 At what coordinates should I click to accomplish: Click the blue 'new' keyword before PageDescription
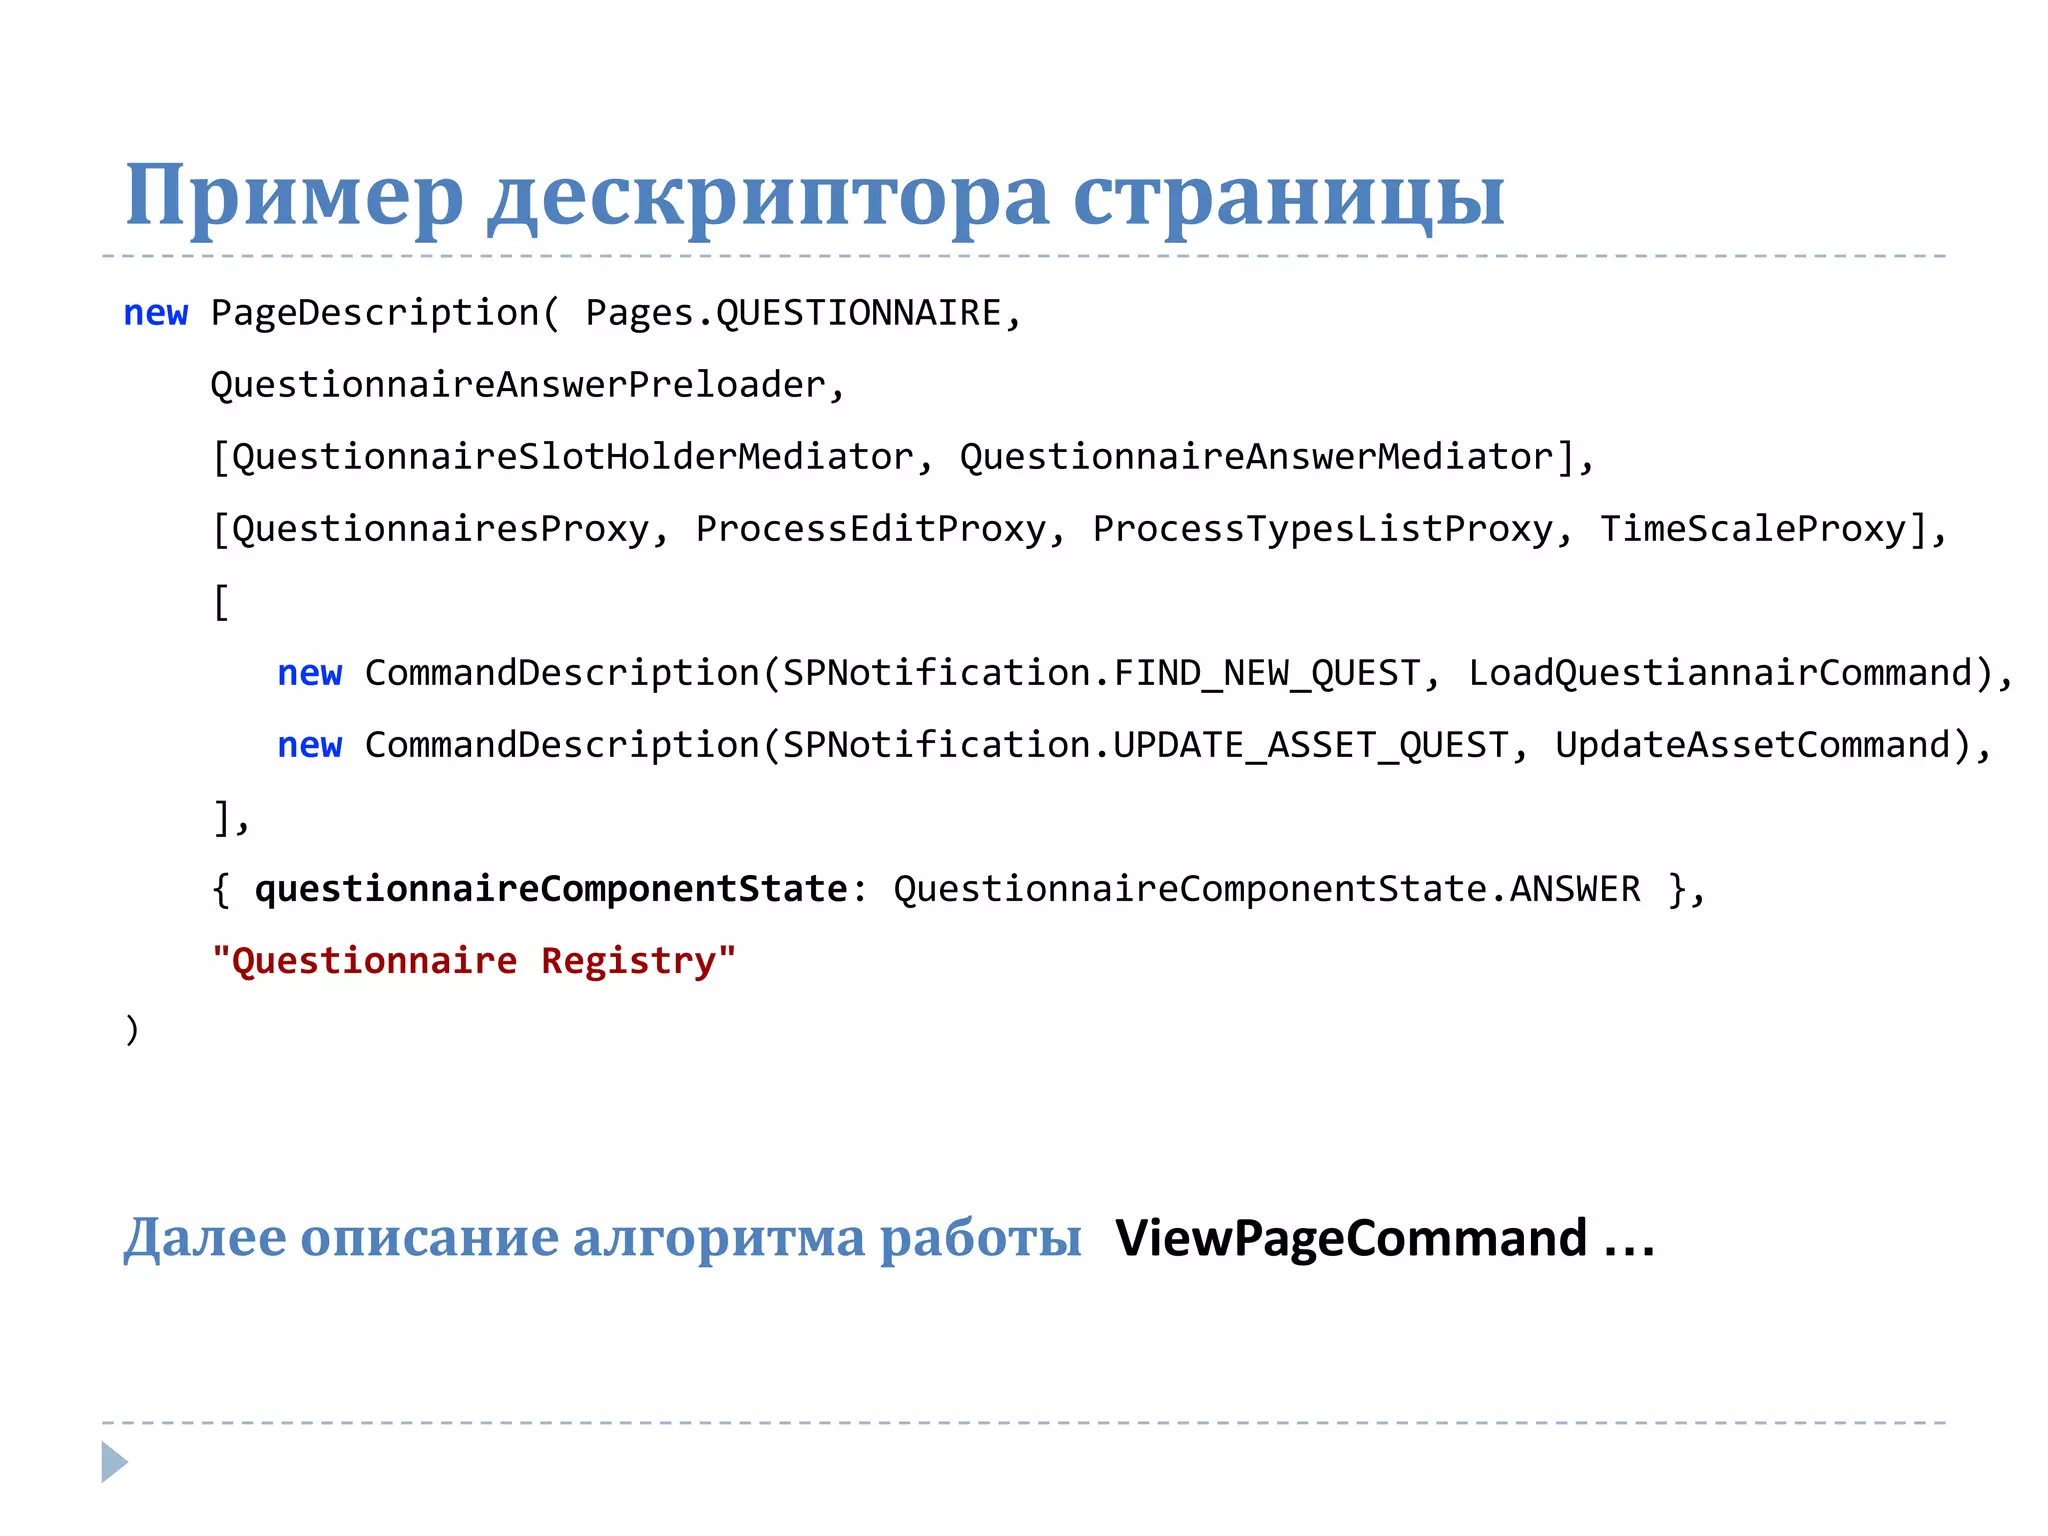click(x=155, y=314)
